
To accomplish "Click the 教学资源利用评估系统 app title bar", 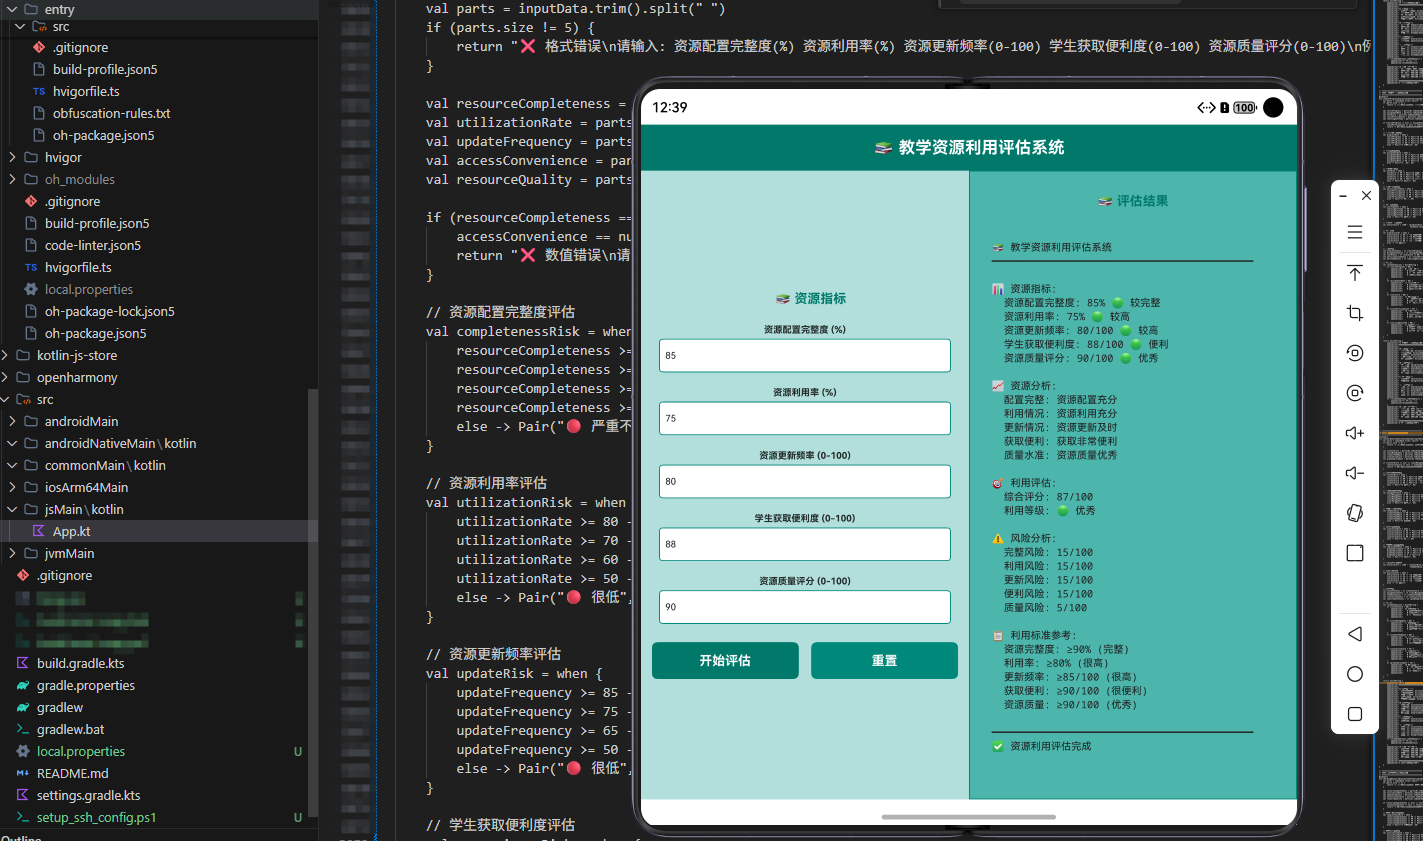I will click(x=969, y=147).
